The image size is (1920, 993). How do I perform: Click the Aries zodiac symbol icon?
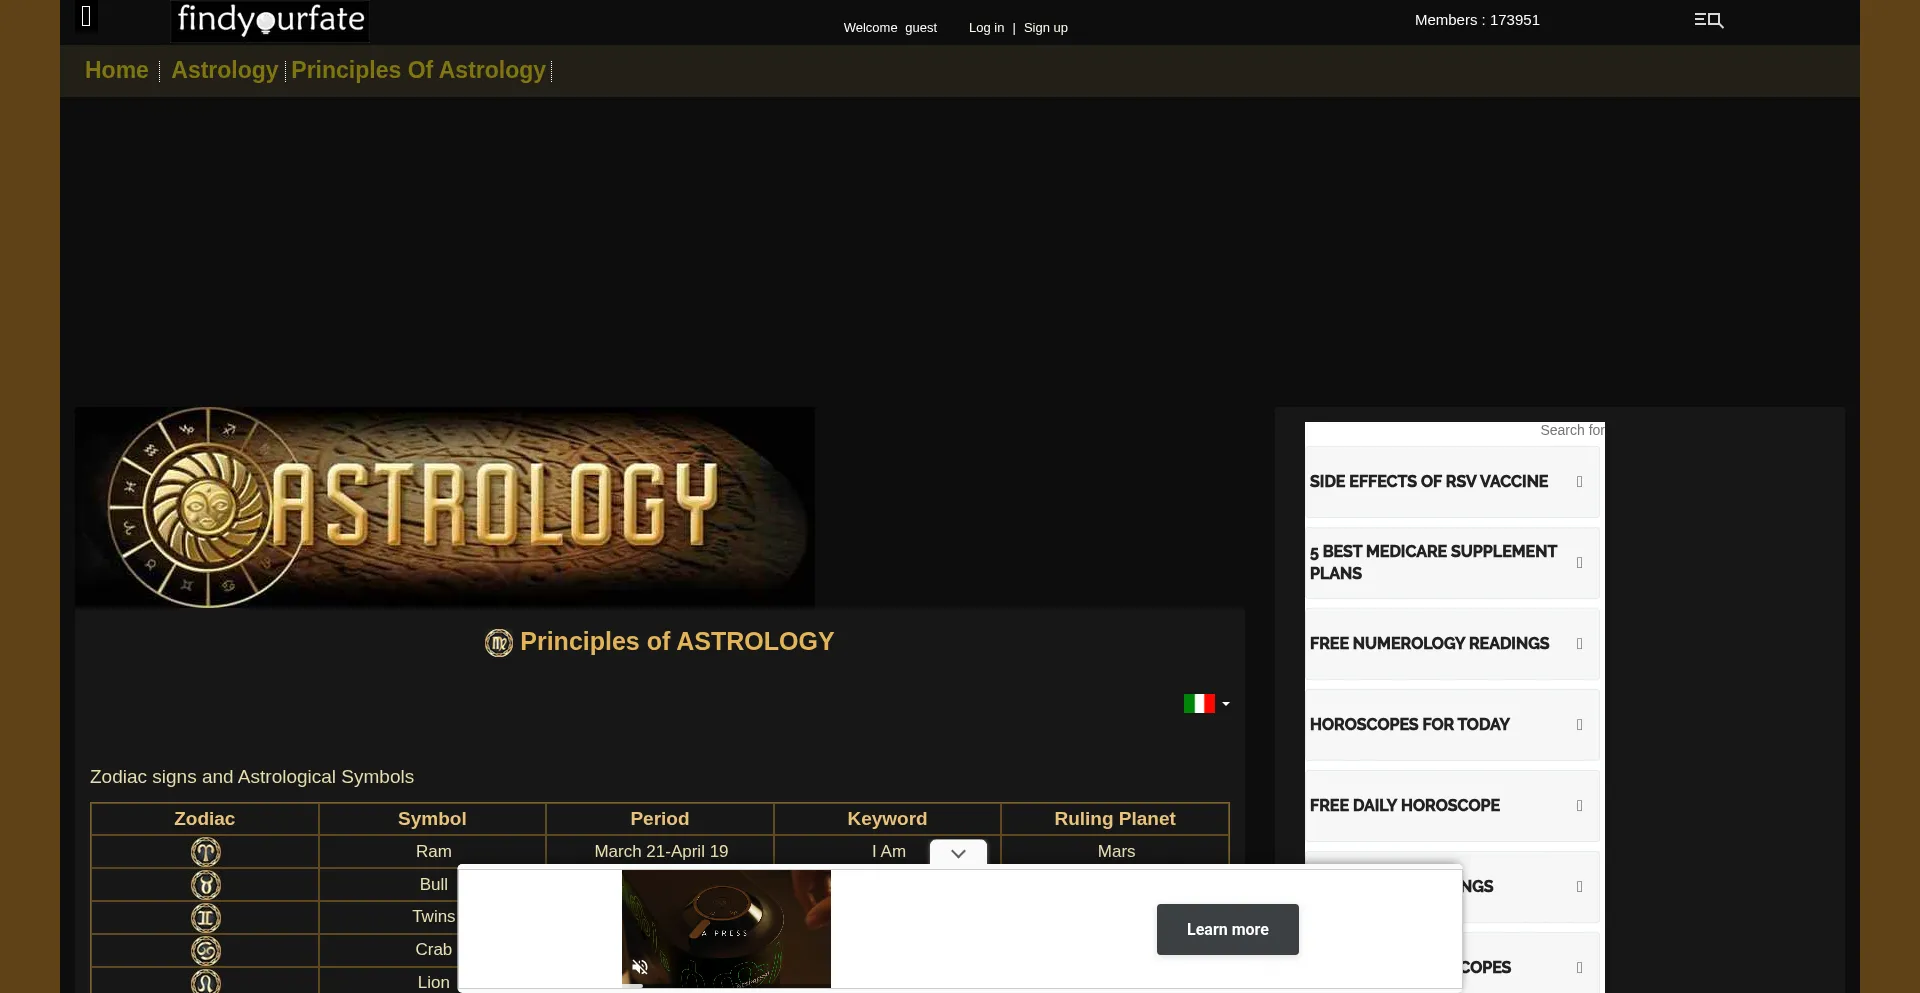(x=205, y=851)
